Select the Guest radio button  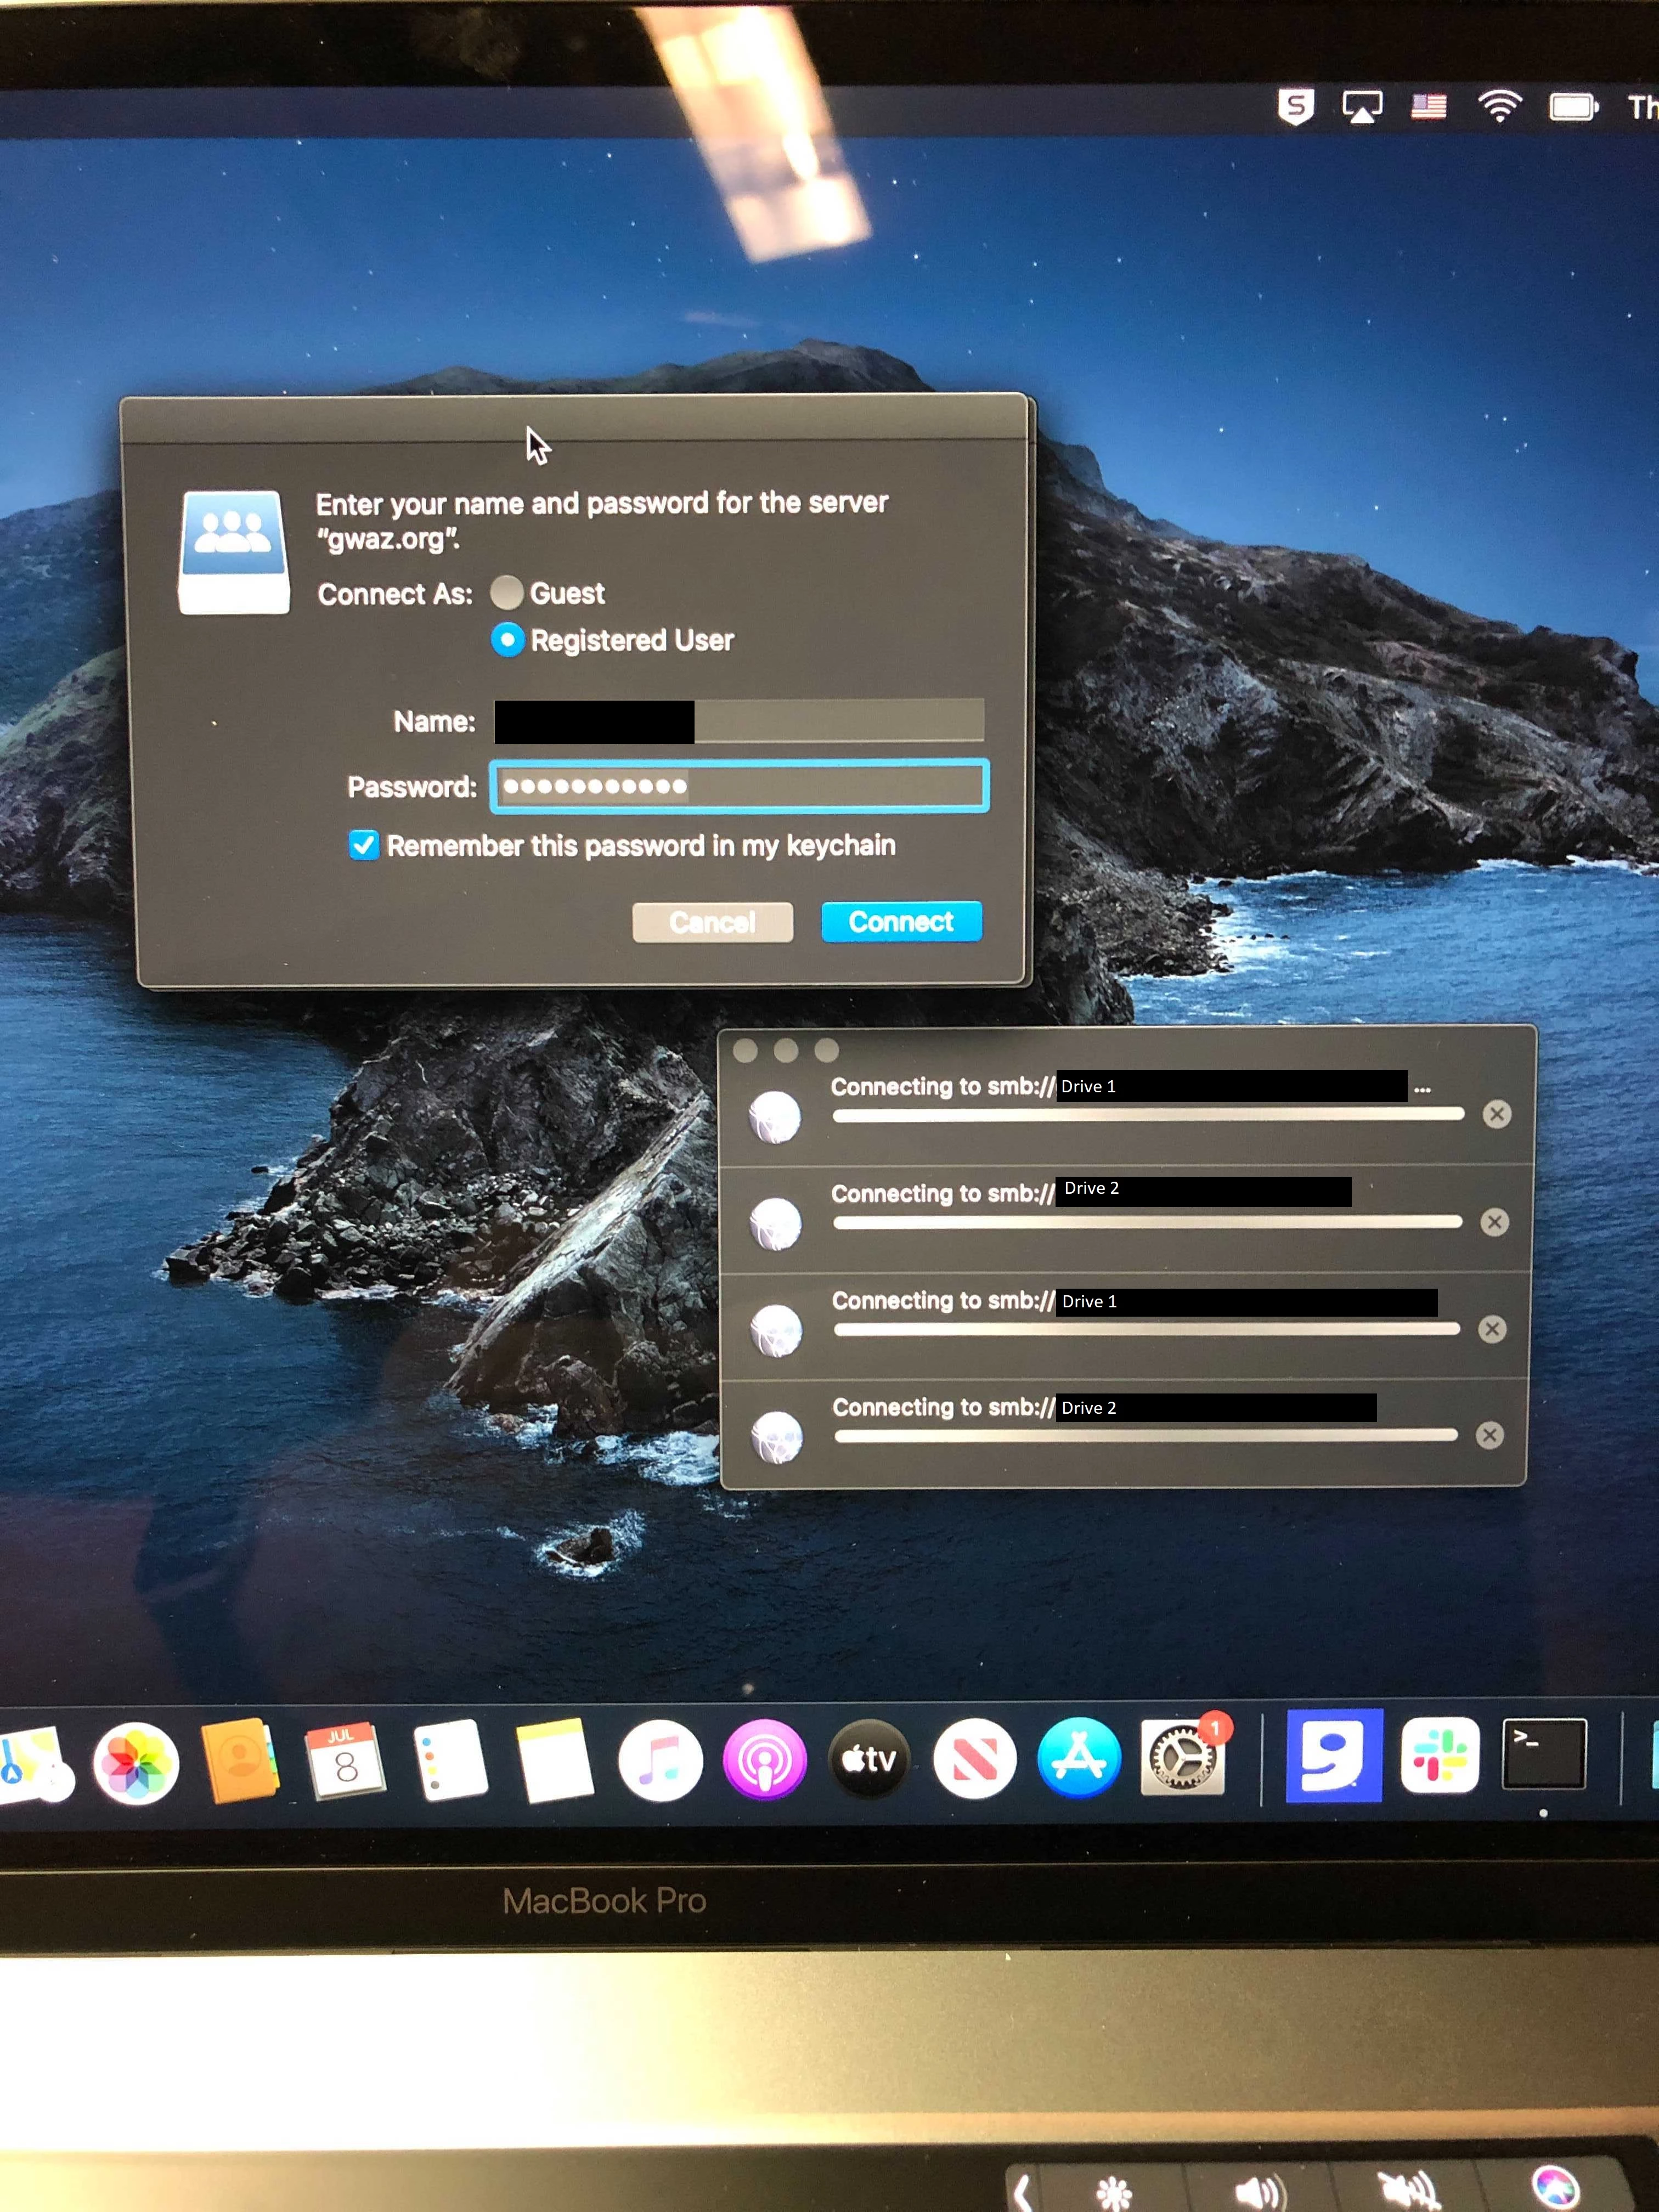coord(507,593)
